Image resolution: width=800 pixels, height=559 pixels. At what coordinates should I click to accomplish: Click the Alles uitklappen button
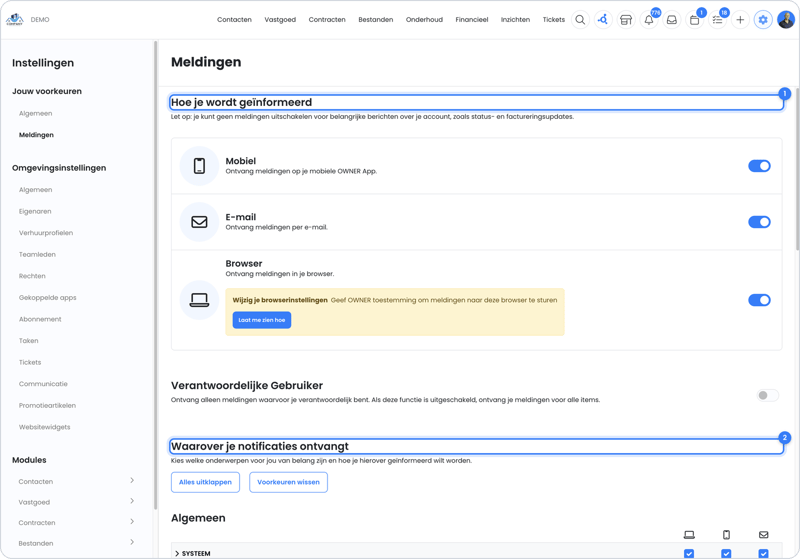pos(205,482)
